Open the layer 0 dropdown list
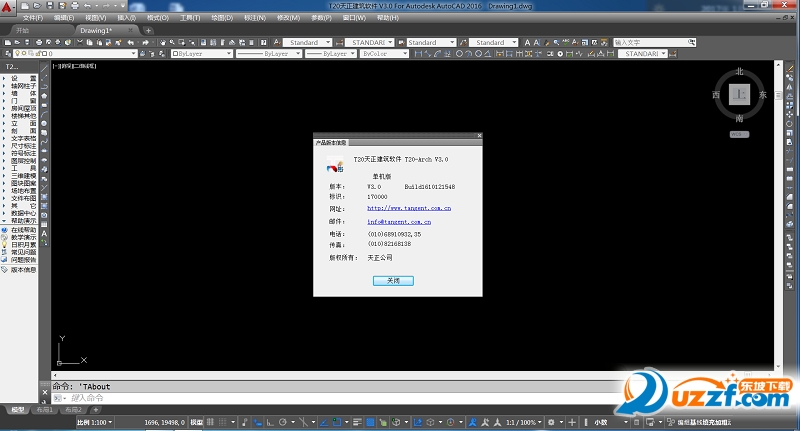 point(76,54)
